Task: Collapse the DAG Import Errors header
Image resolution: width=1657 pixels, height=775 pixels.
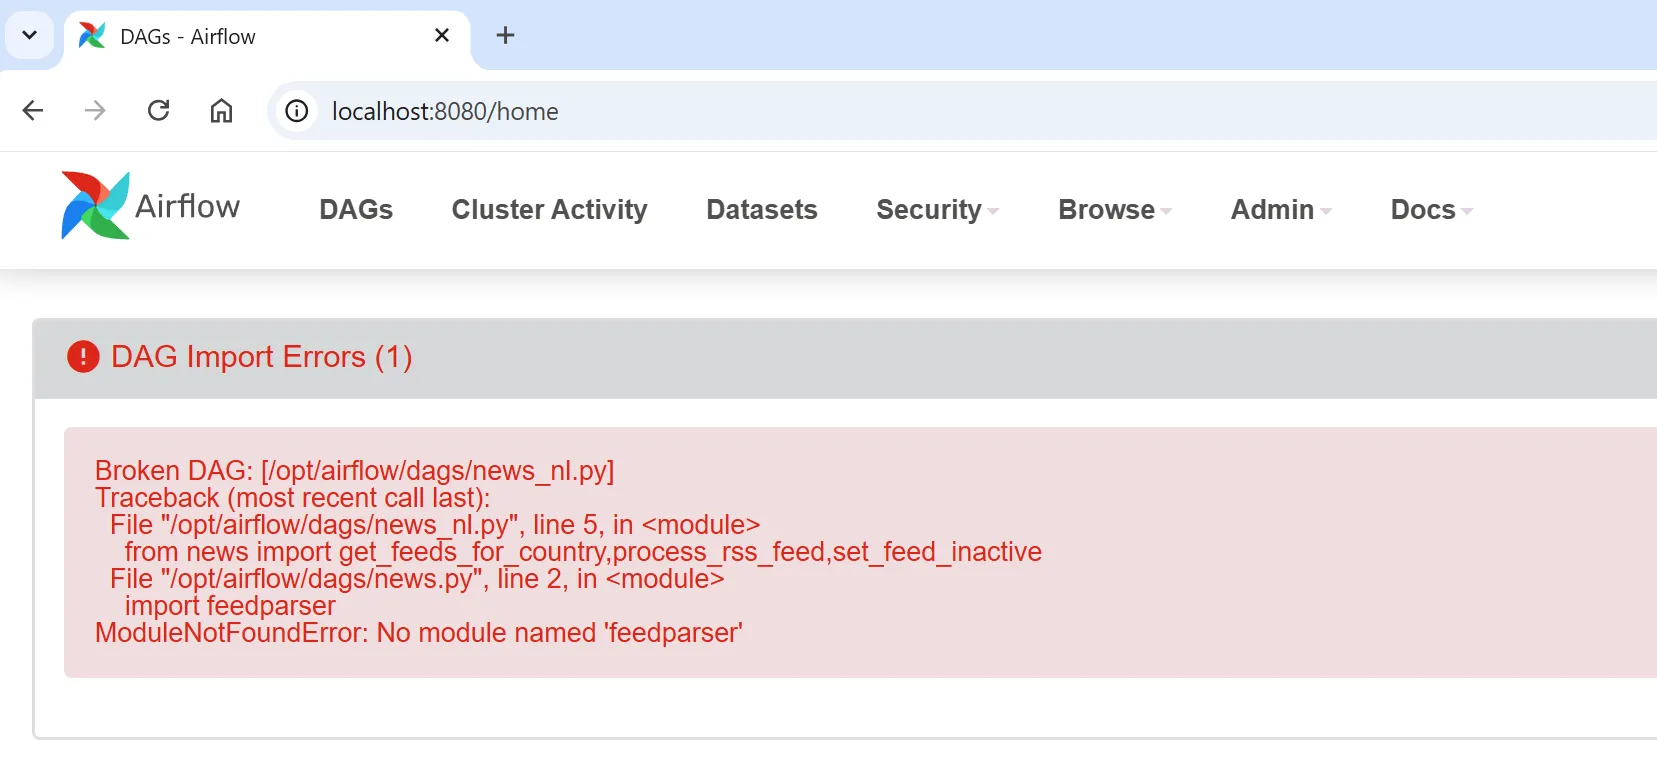Action: pyautogui.click(x=261, y=357)
